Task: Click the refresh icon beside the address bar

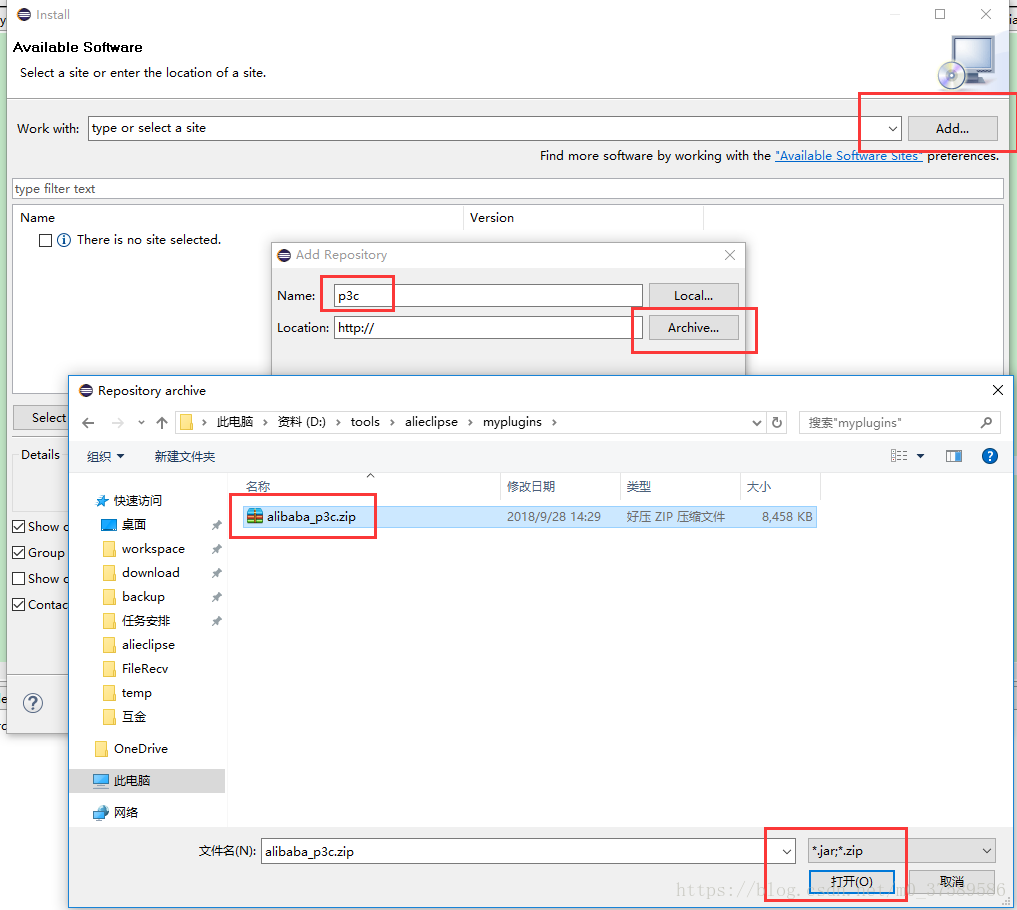Action: [777, 423]
